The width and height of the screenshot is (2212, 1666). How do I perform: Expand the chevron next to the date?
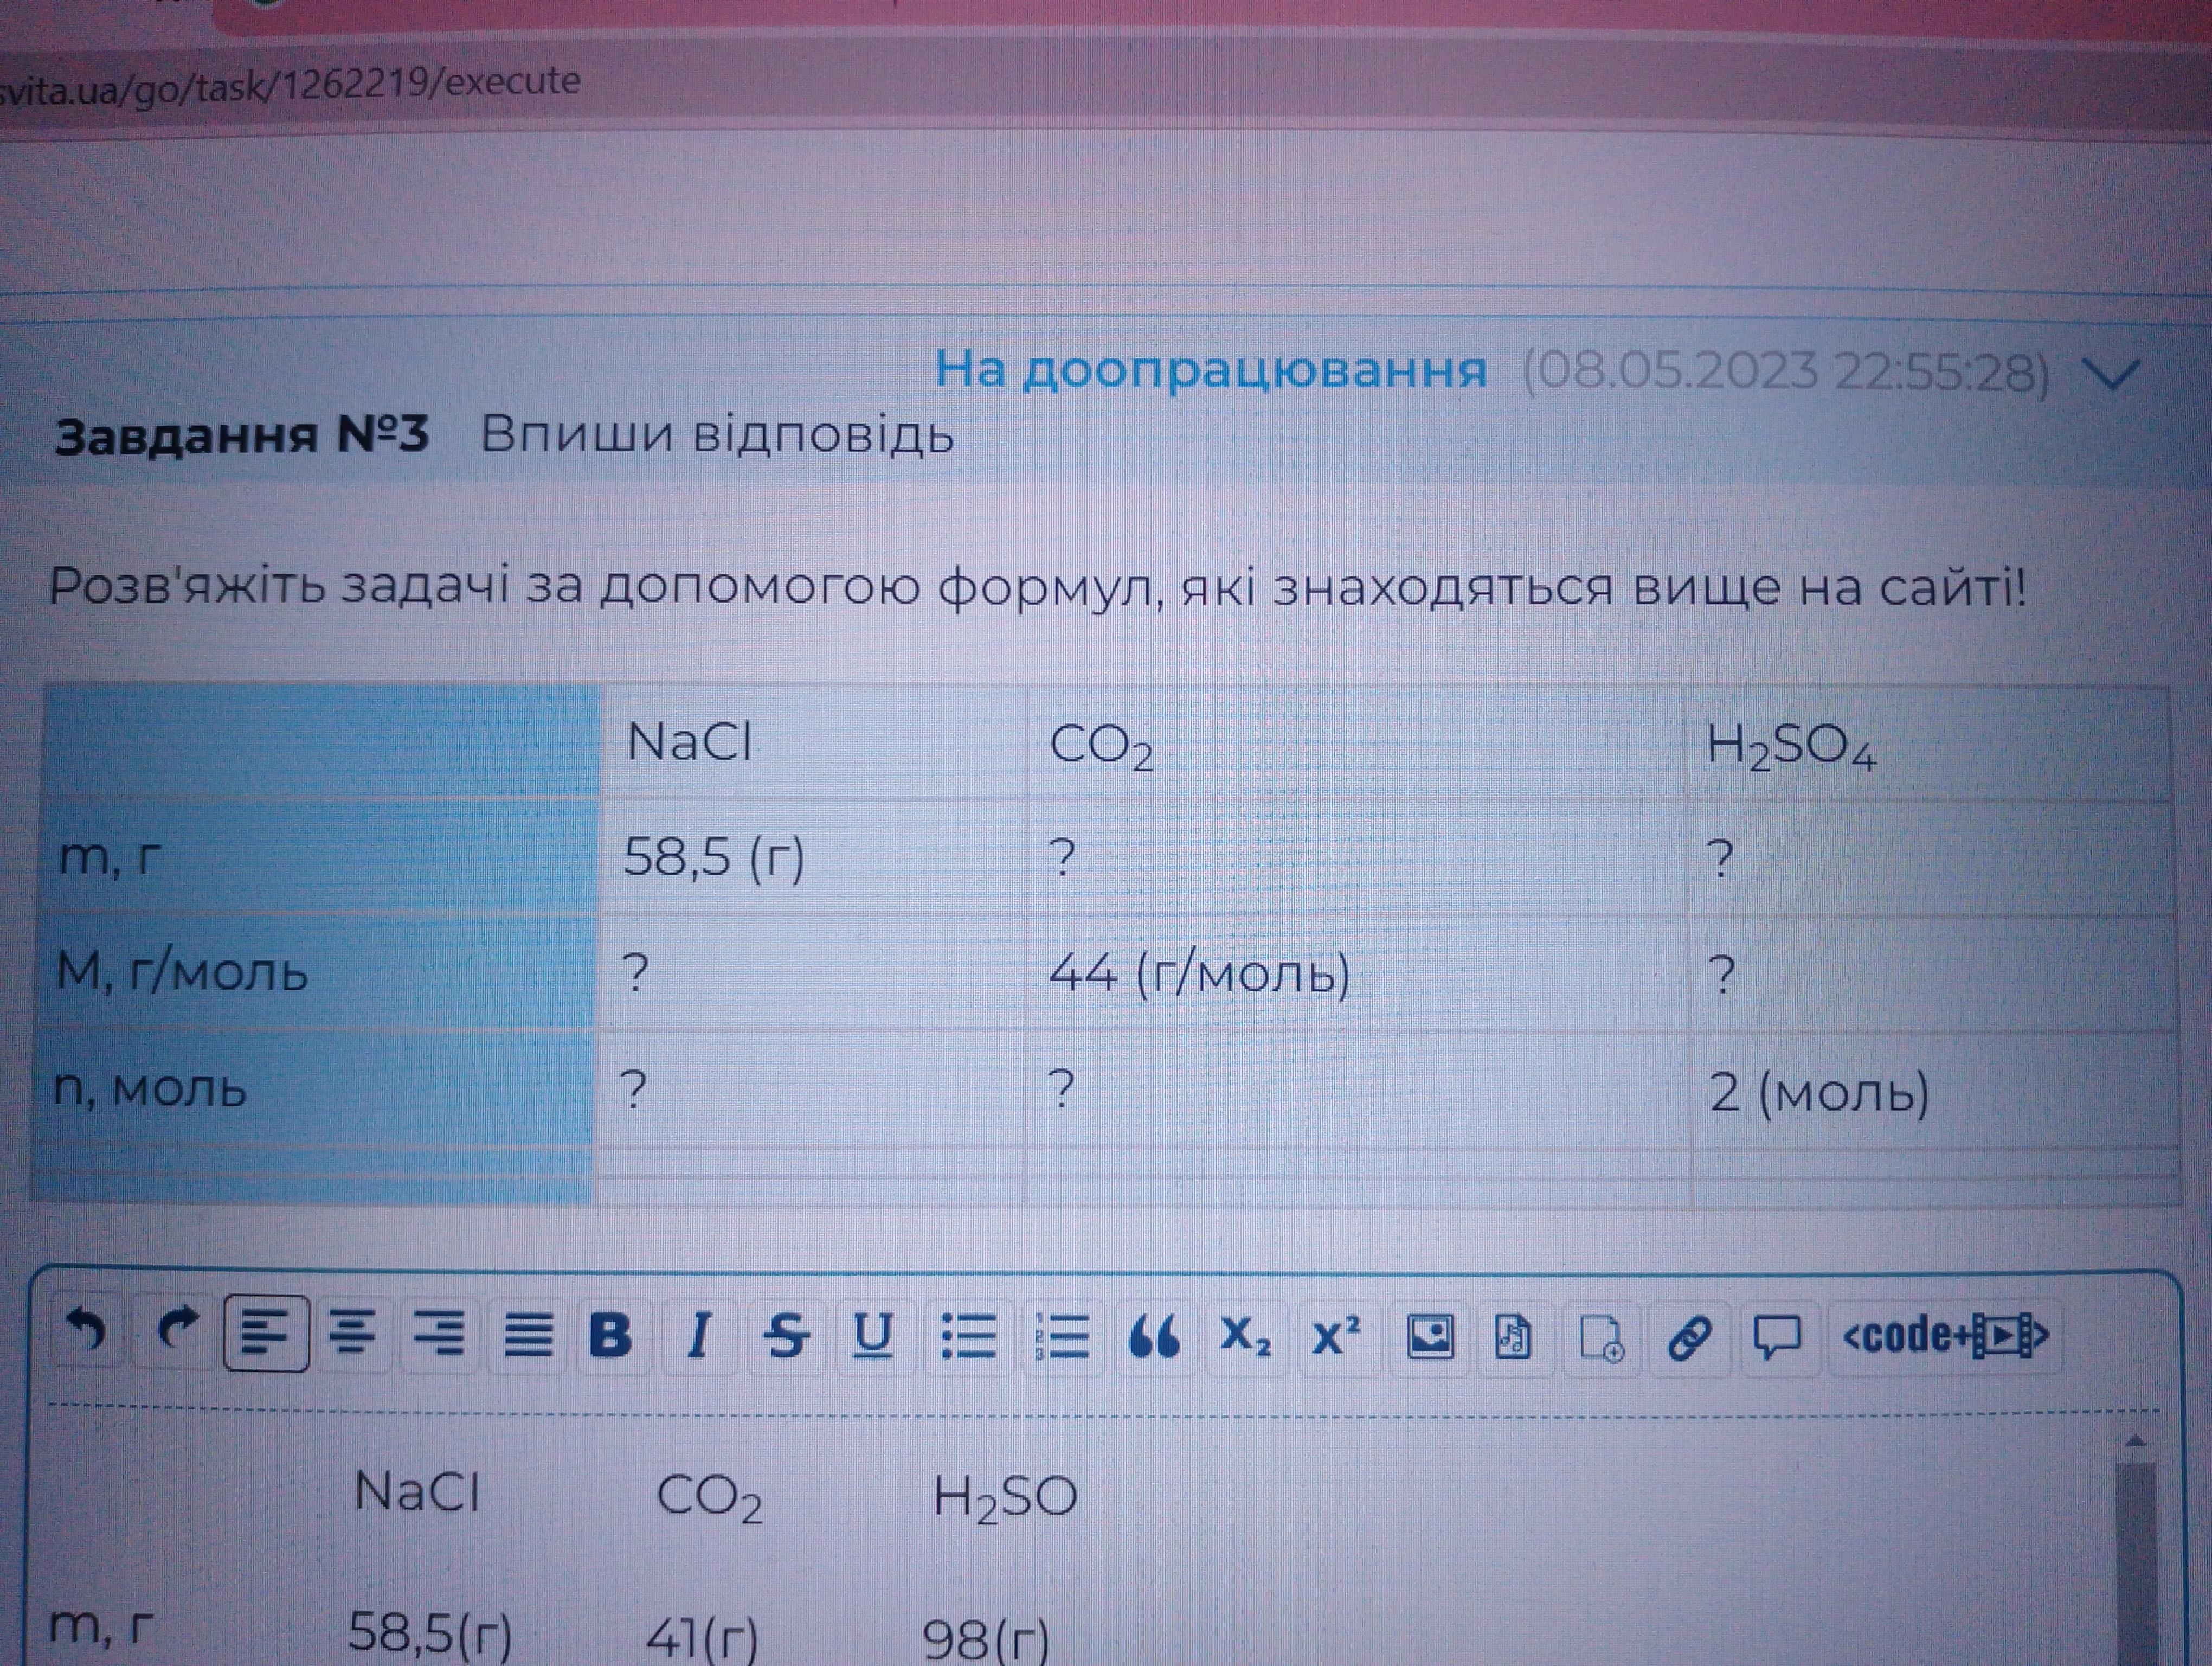tap(2112, 374)
